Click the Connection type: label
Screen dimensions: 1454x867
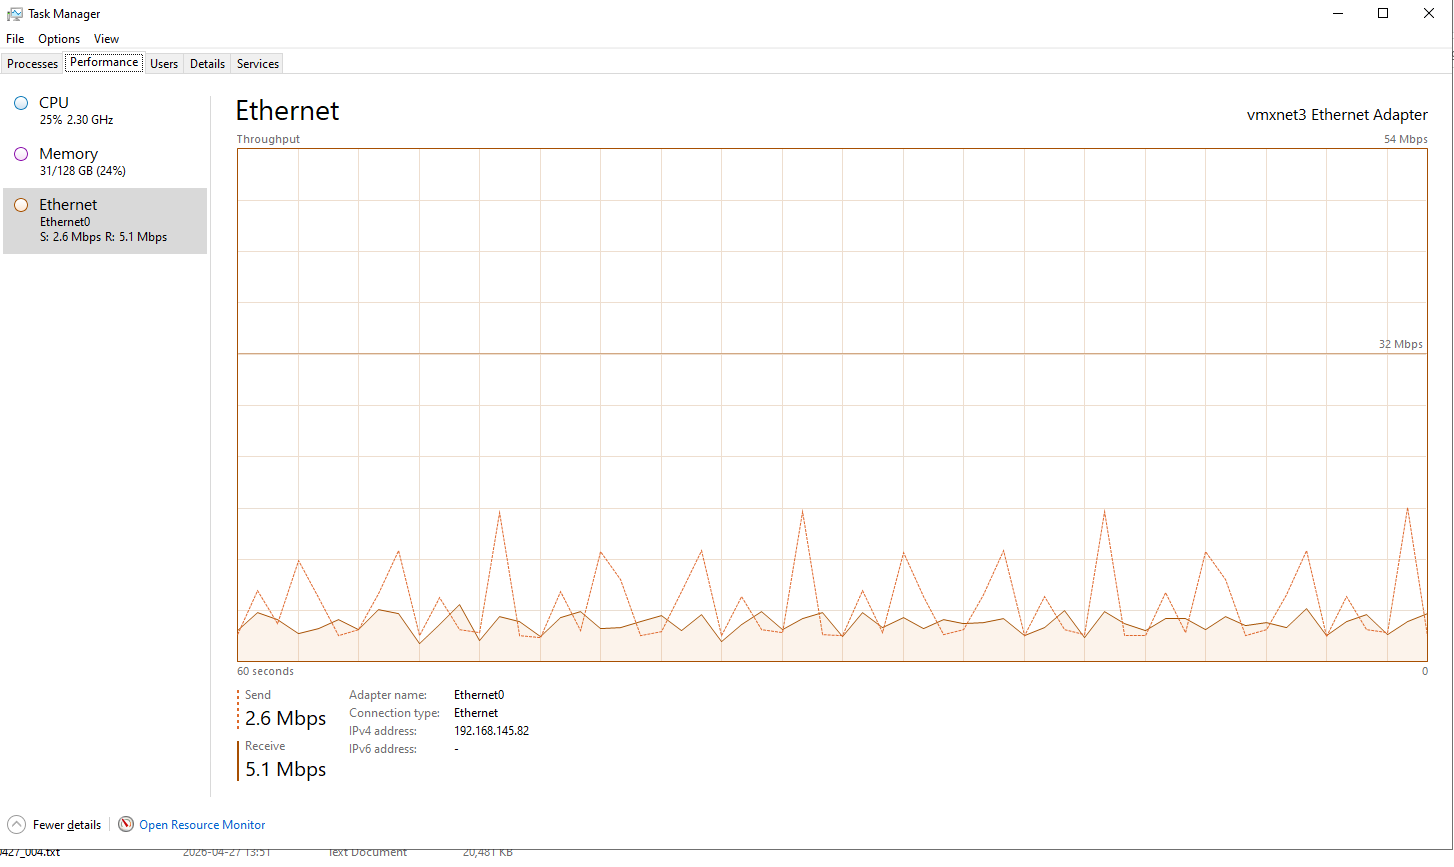pos(395,713)
